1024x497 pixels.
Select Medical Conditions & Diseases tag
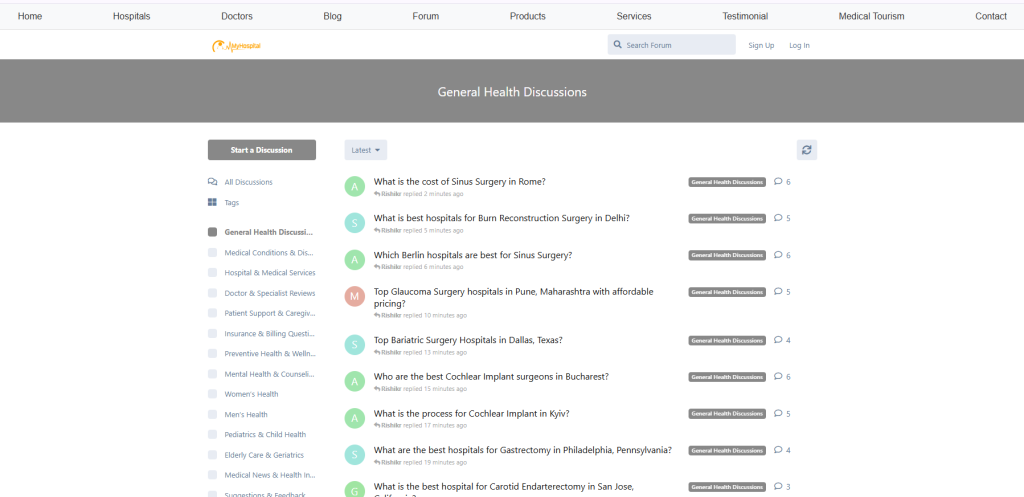pyautogui.click(x=261, y=252)
